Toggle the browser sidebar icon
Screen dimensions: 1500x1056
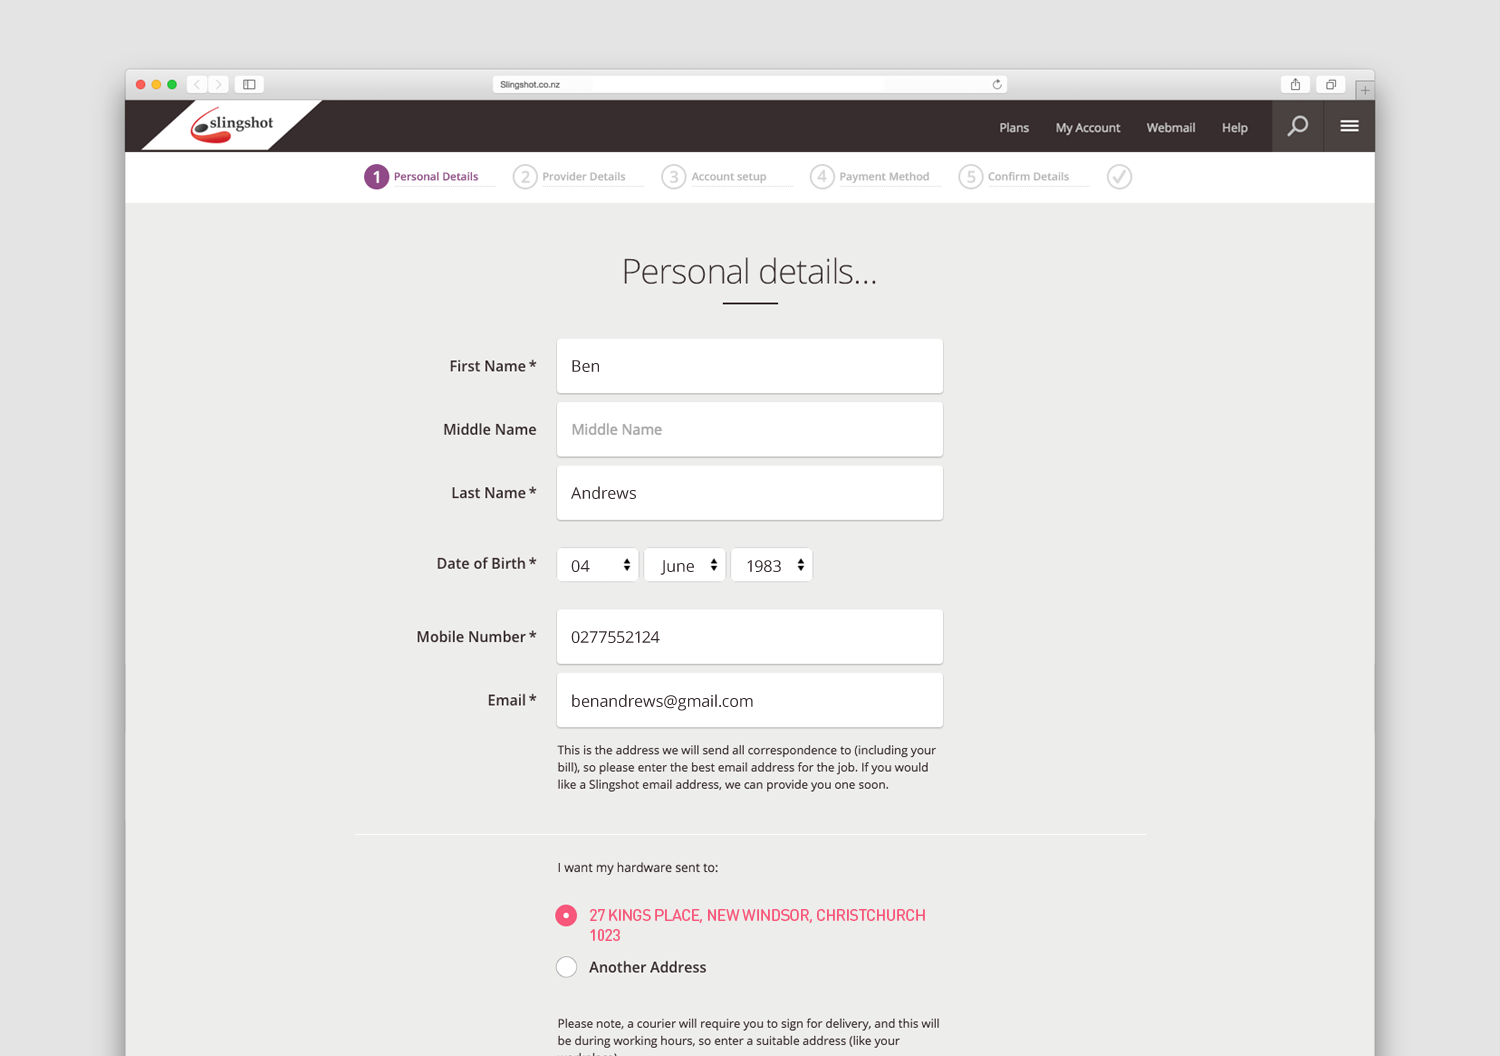pos(249,85)
